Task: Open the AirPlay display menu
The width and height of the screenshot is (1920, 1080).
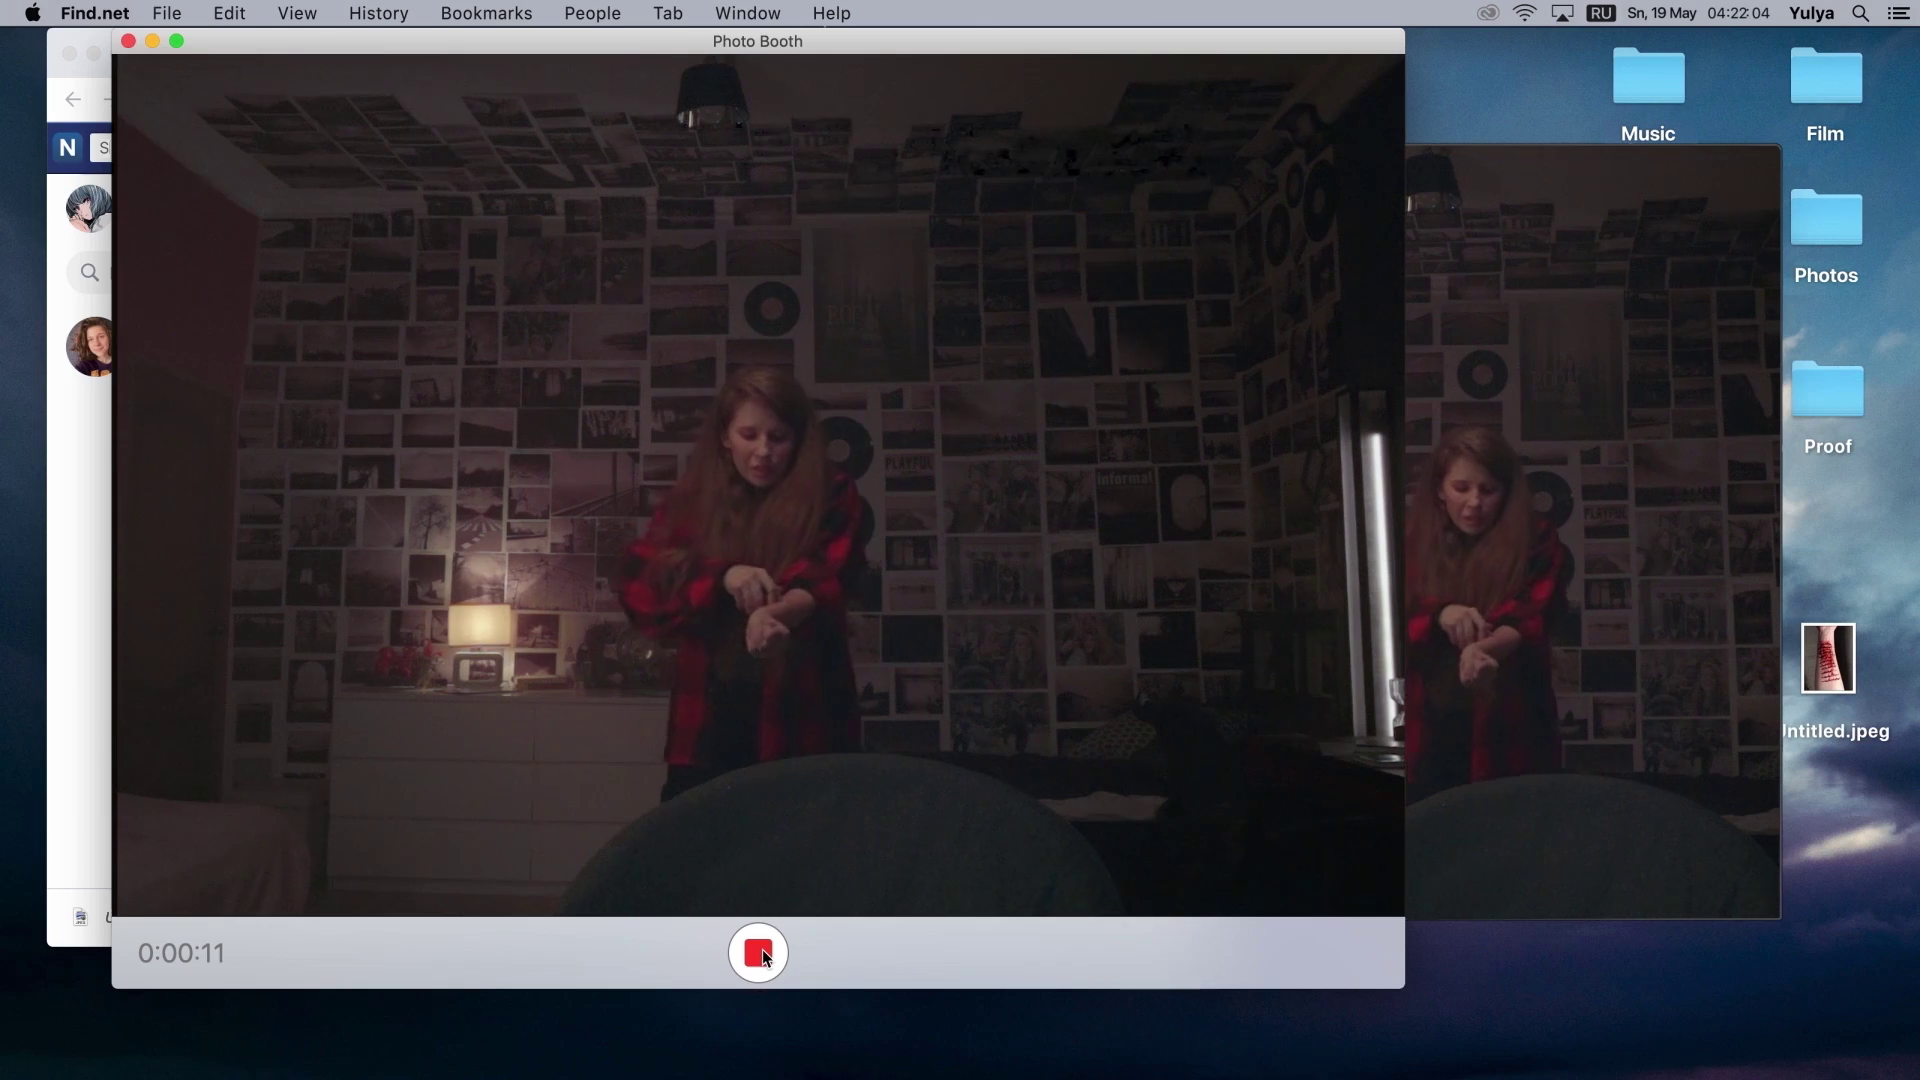Action: [1562, 13]
